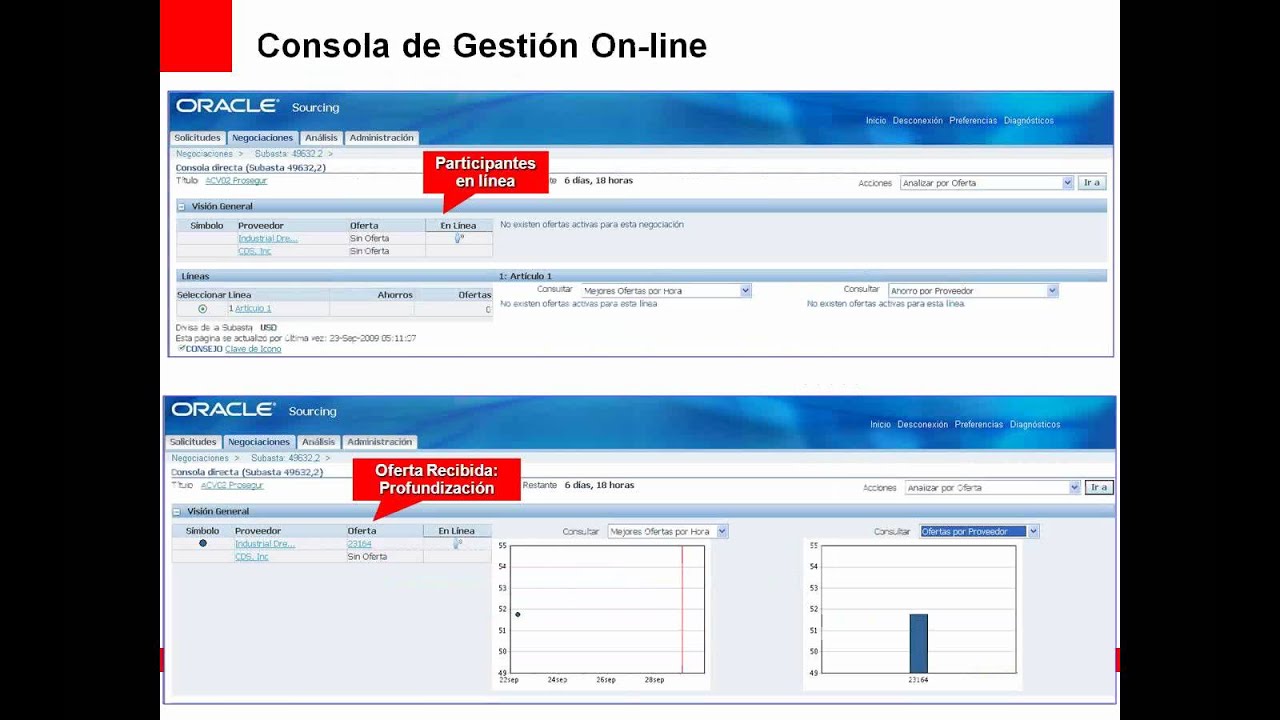Click Subasta 49632.2 breadcrumb in lower console
This screenshot has height=720, width=1280.
click(285, 458)
